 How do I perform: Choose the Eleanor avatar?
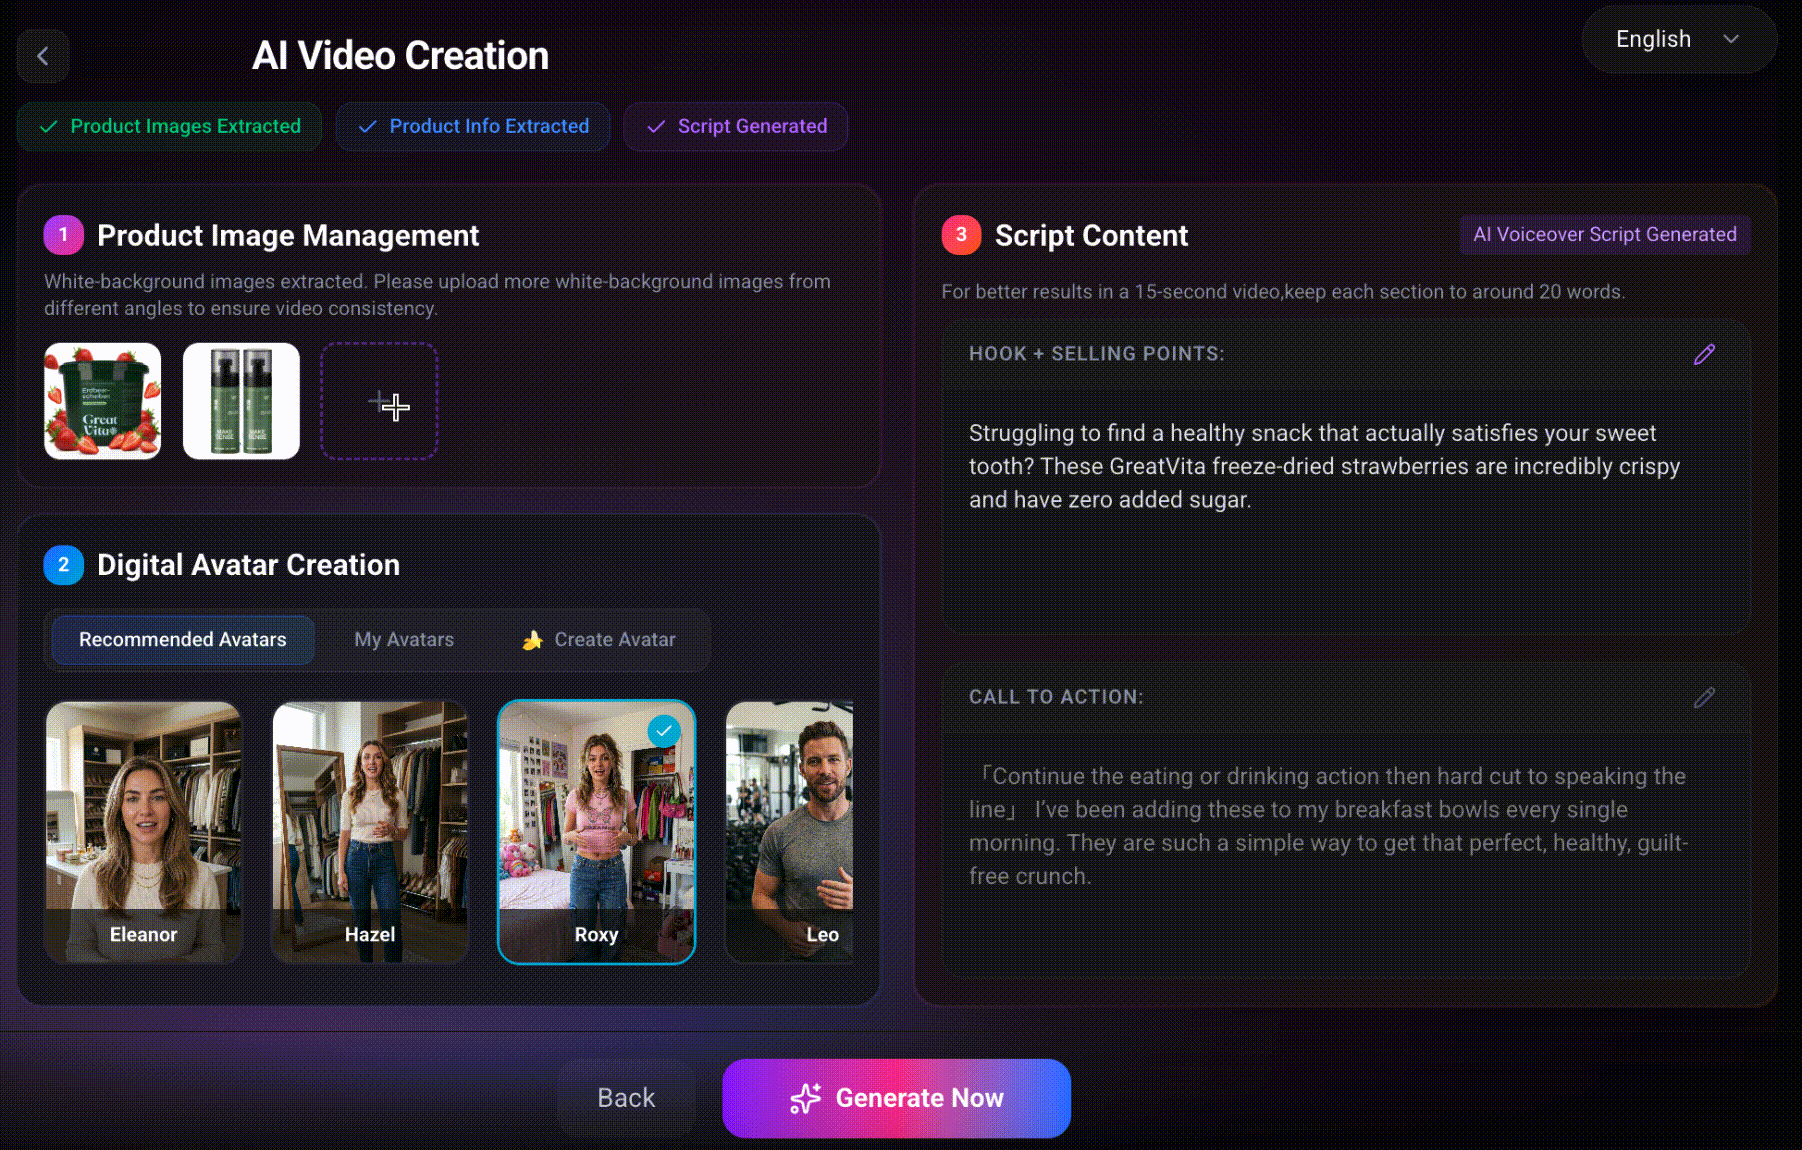[x=143, y=832]
